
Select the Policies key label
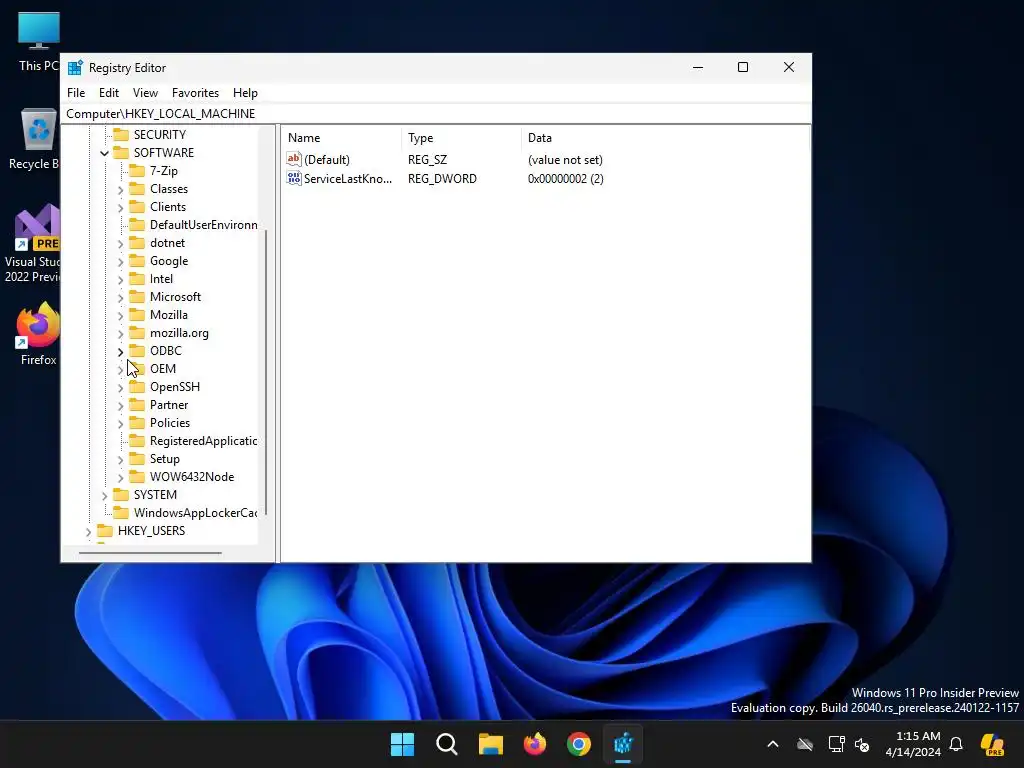(x=170, y=423)
